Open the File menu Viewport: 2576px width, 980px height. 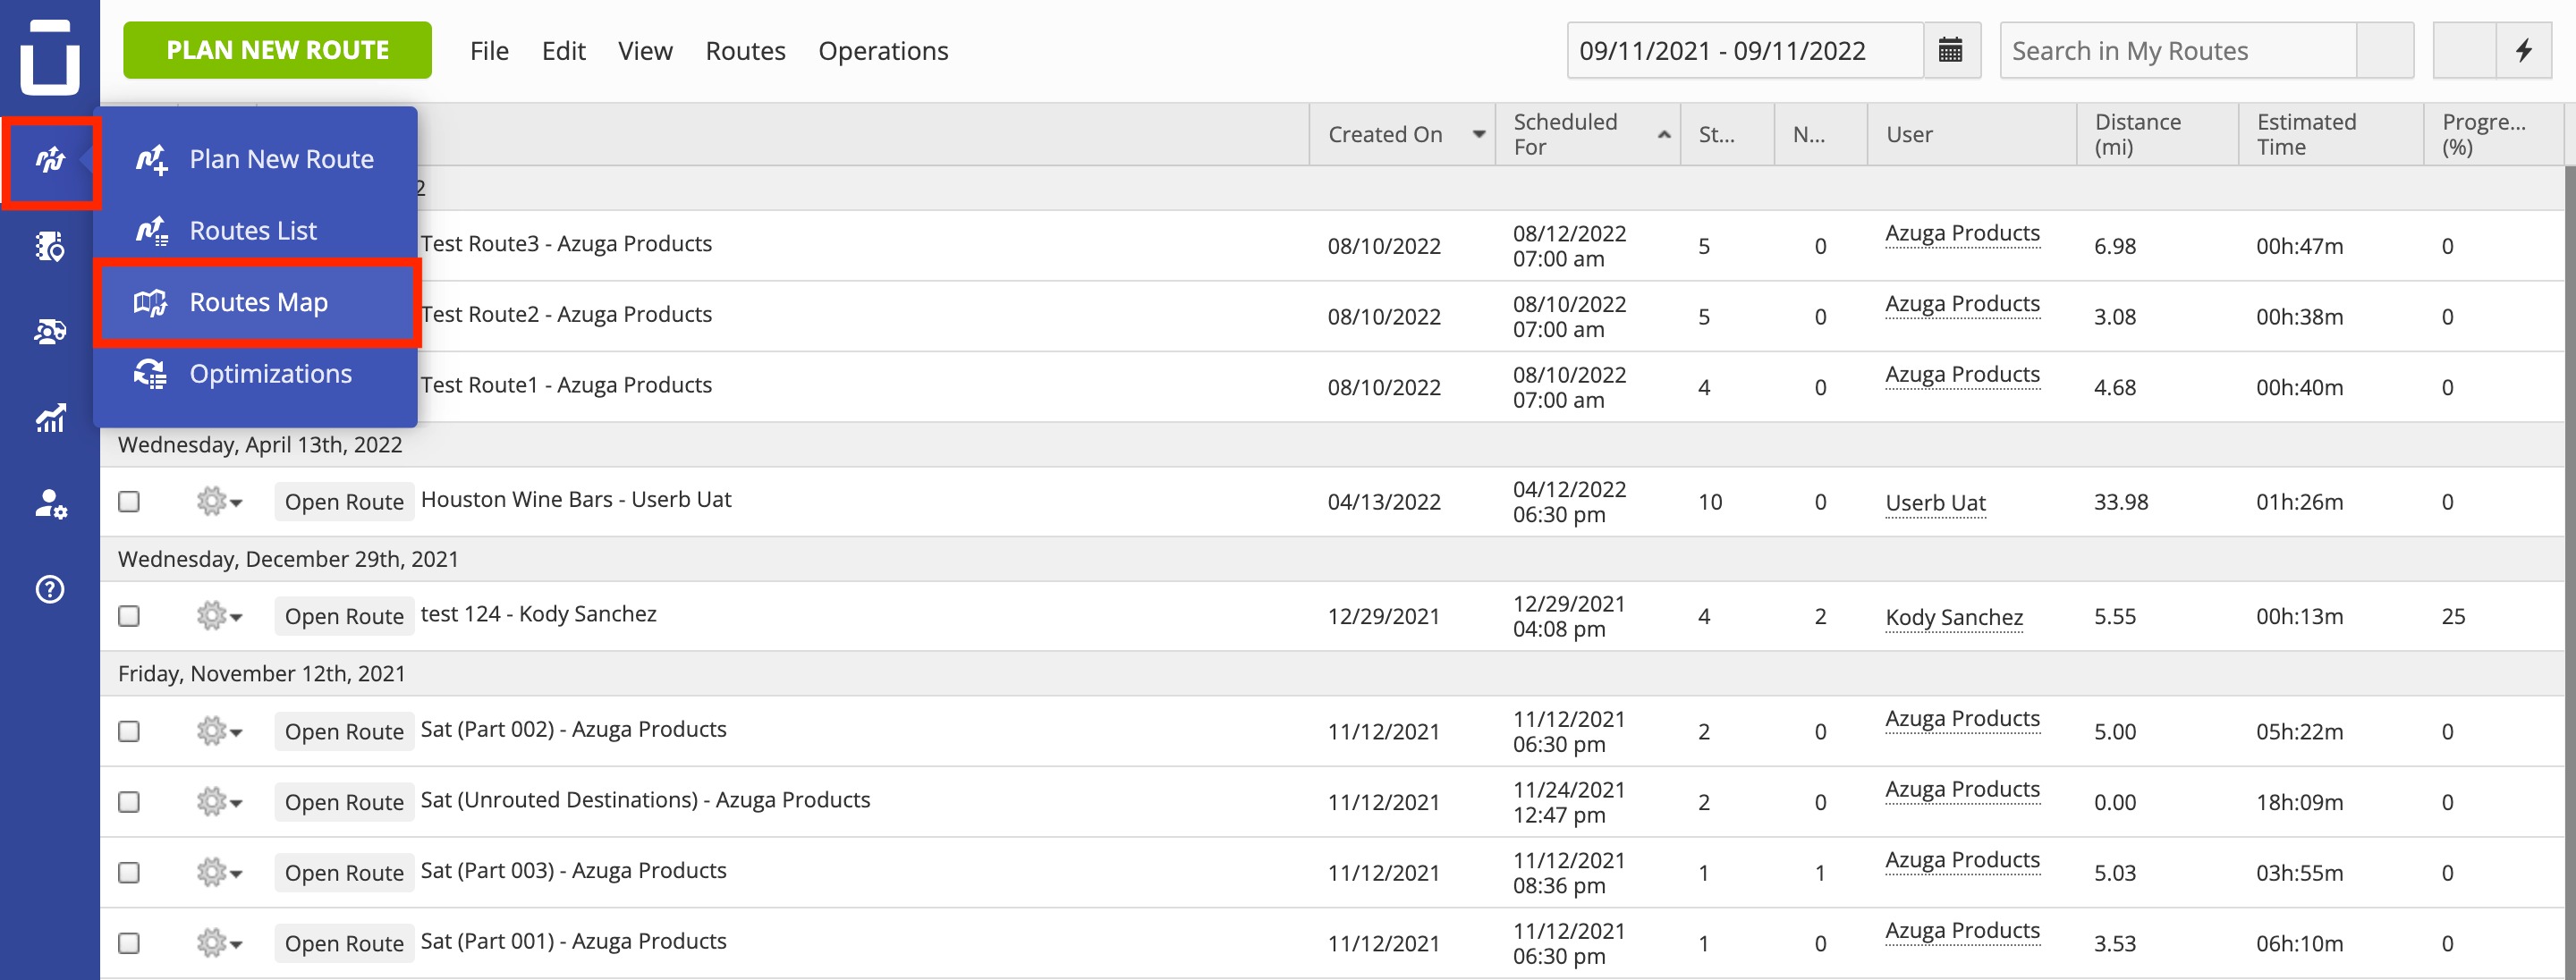(489, 51)
